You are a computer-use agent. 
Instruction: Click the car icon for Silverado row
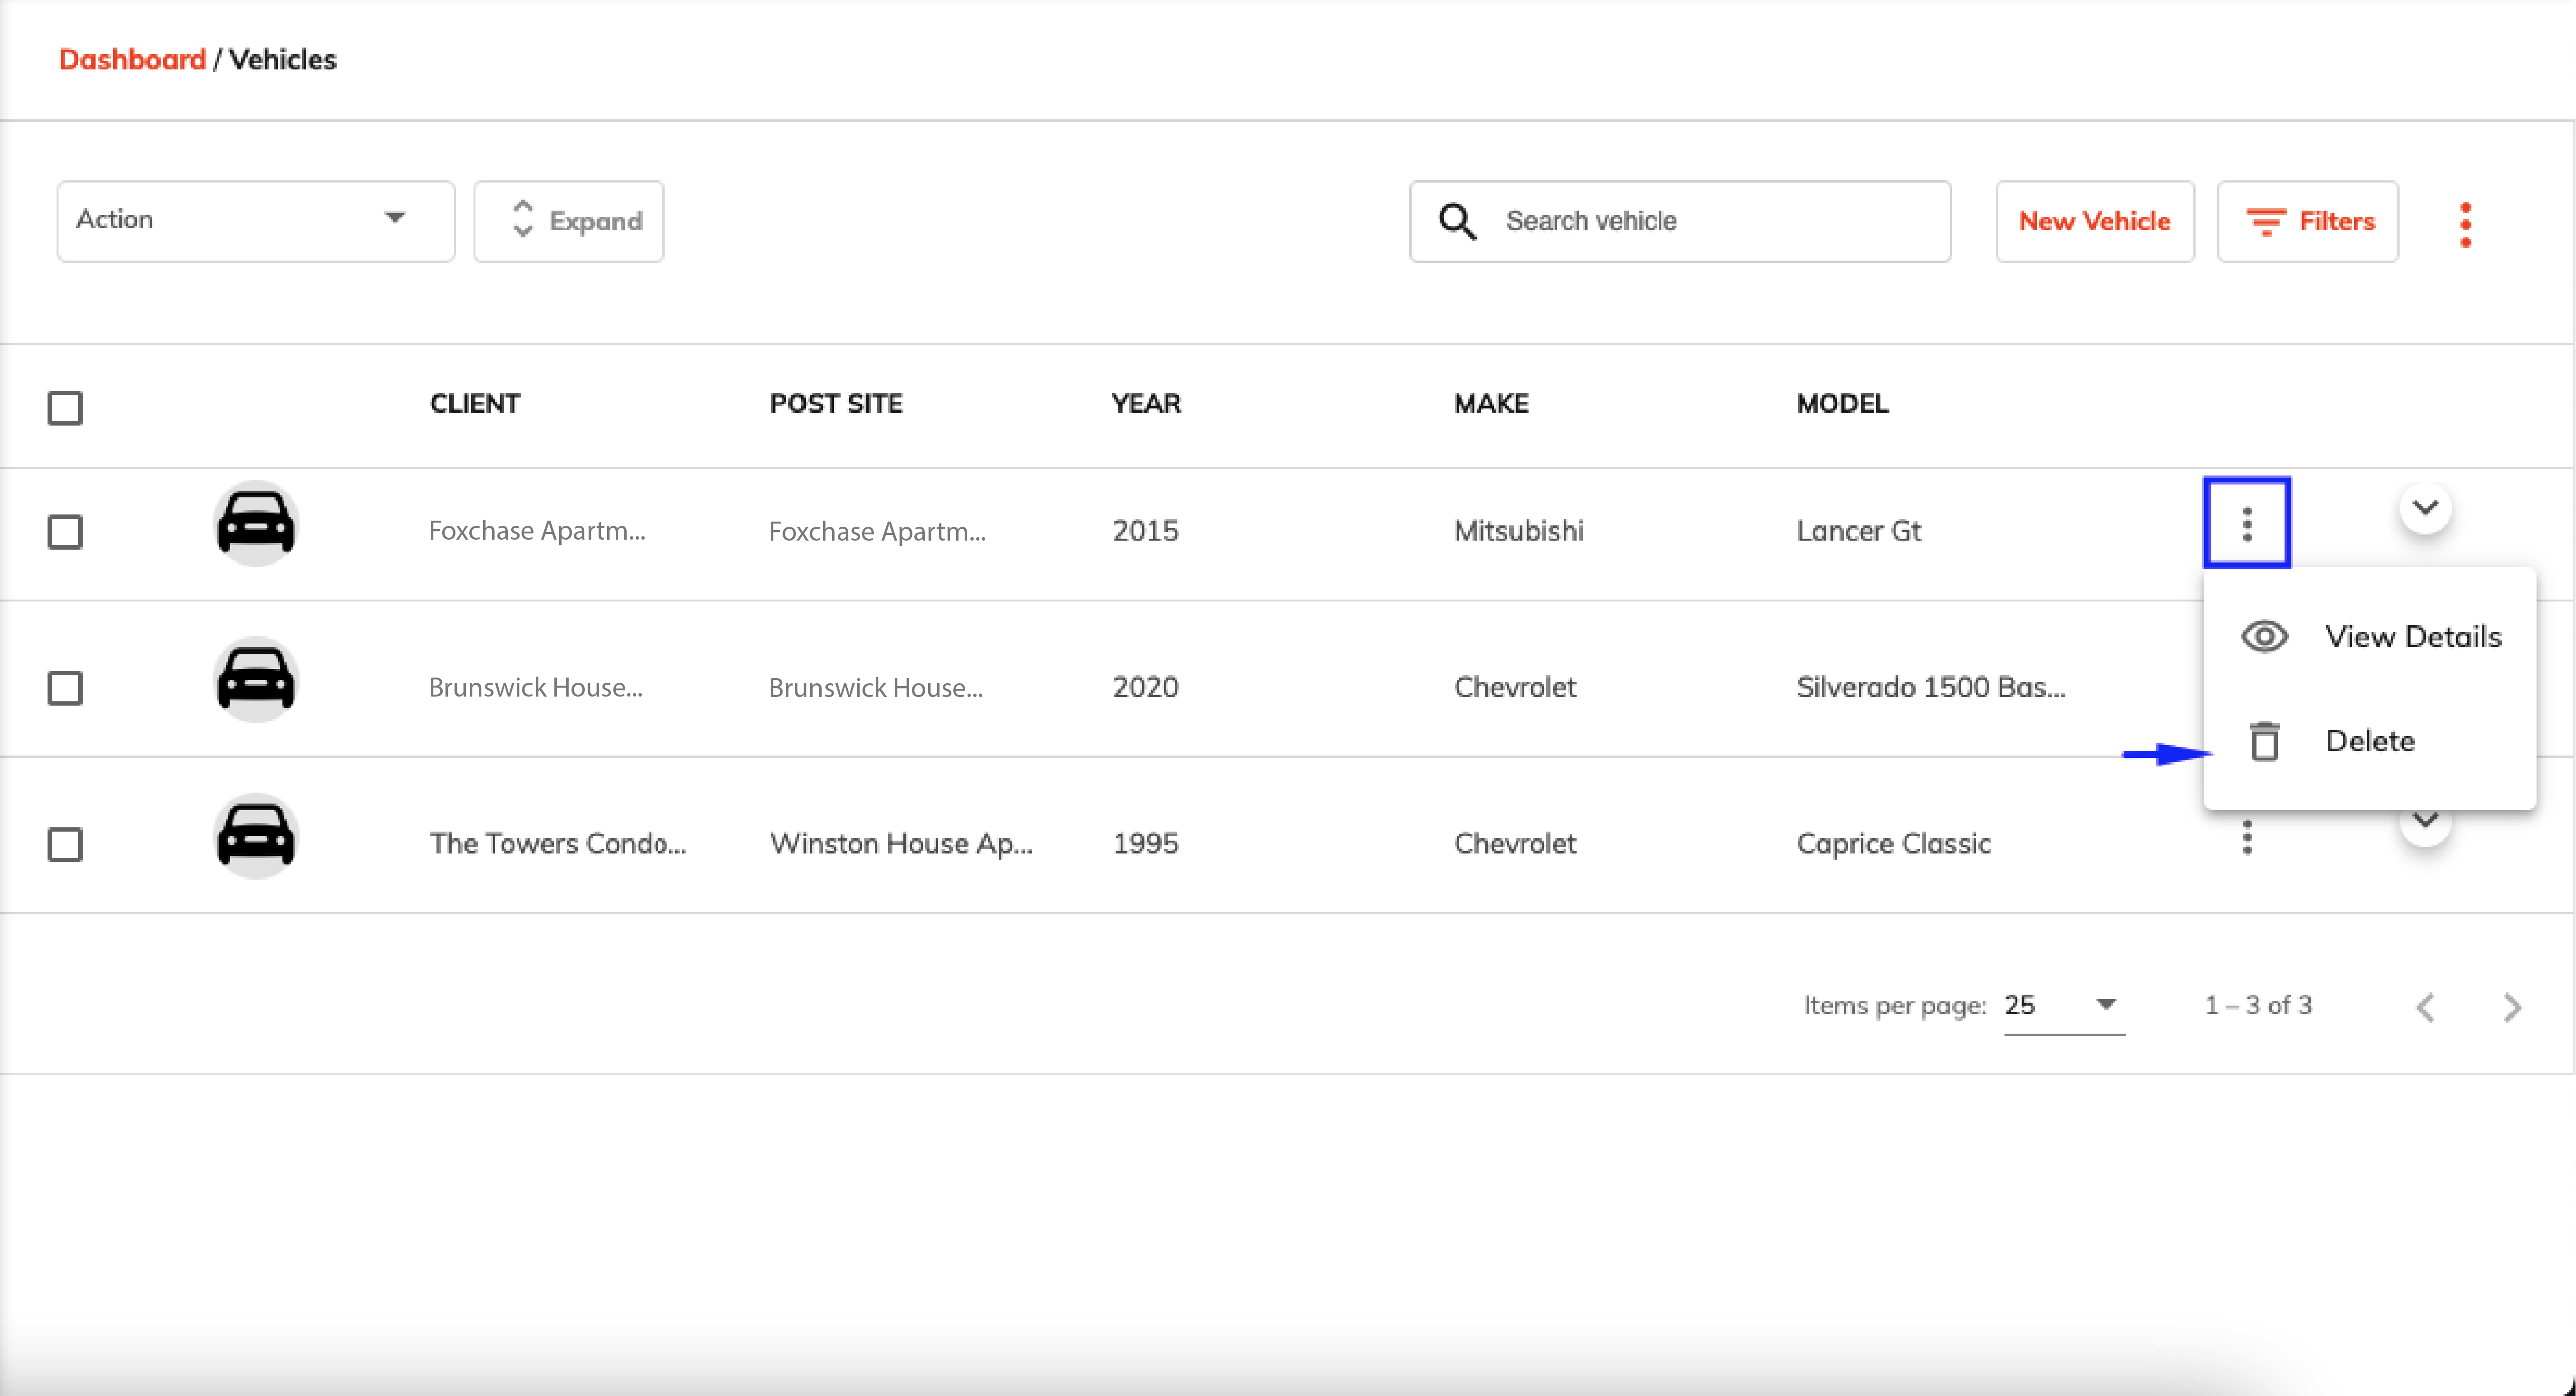[x=256, y=680]
